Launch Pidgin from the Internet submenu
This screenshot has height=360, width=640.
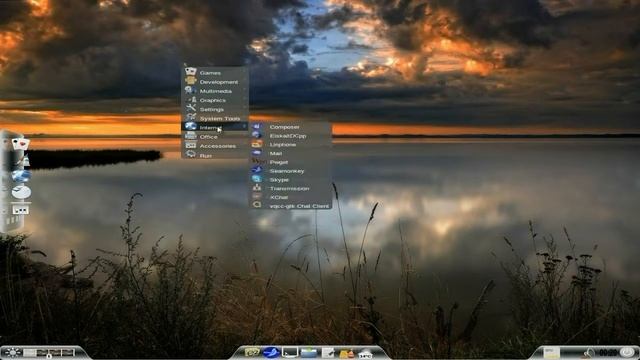click(291, 162)
